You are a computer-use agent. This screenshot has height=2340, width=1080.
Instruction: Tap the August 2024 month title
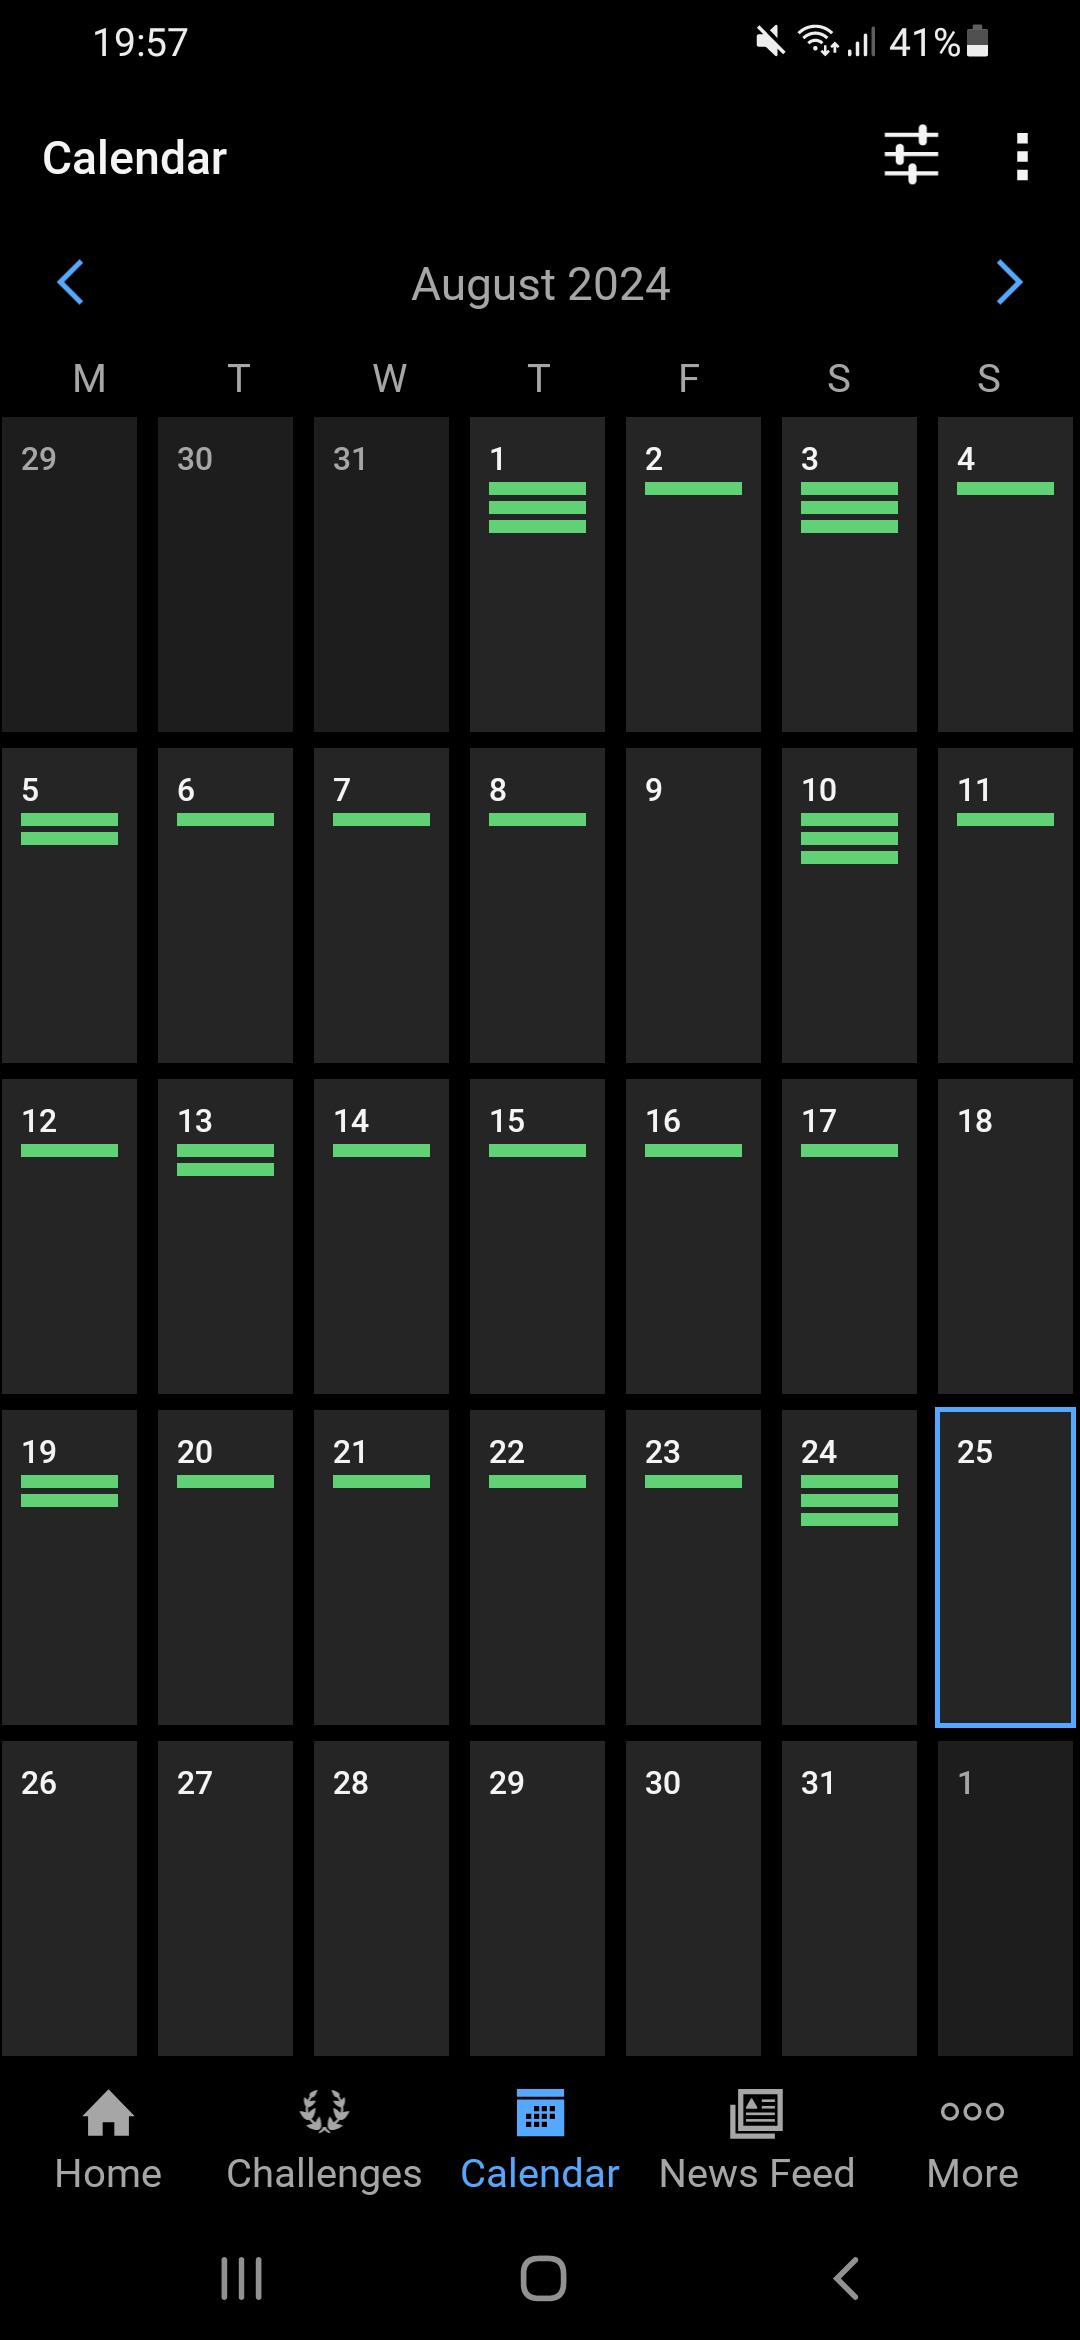tap(540, 284)
